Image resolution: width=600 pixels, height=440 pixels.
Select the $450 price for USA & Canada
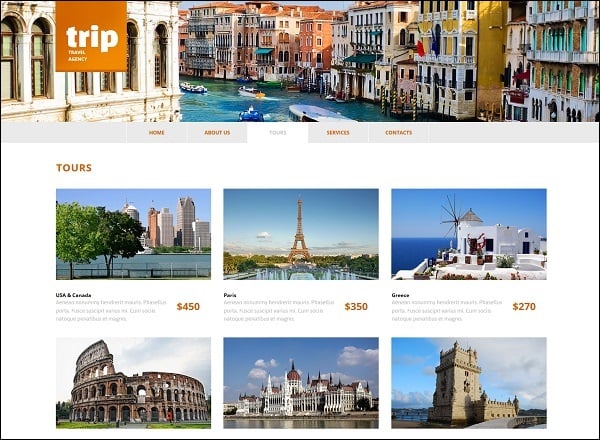click(x=188, y=306)
